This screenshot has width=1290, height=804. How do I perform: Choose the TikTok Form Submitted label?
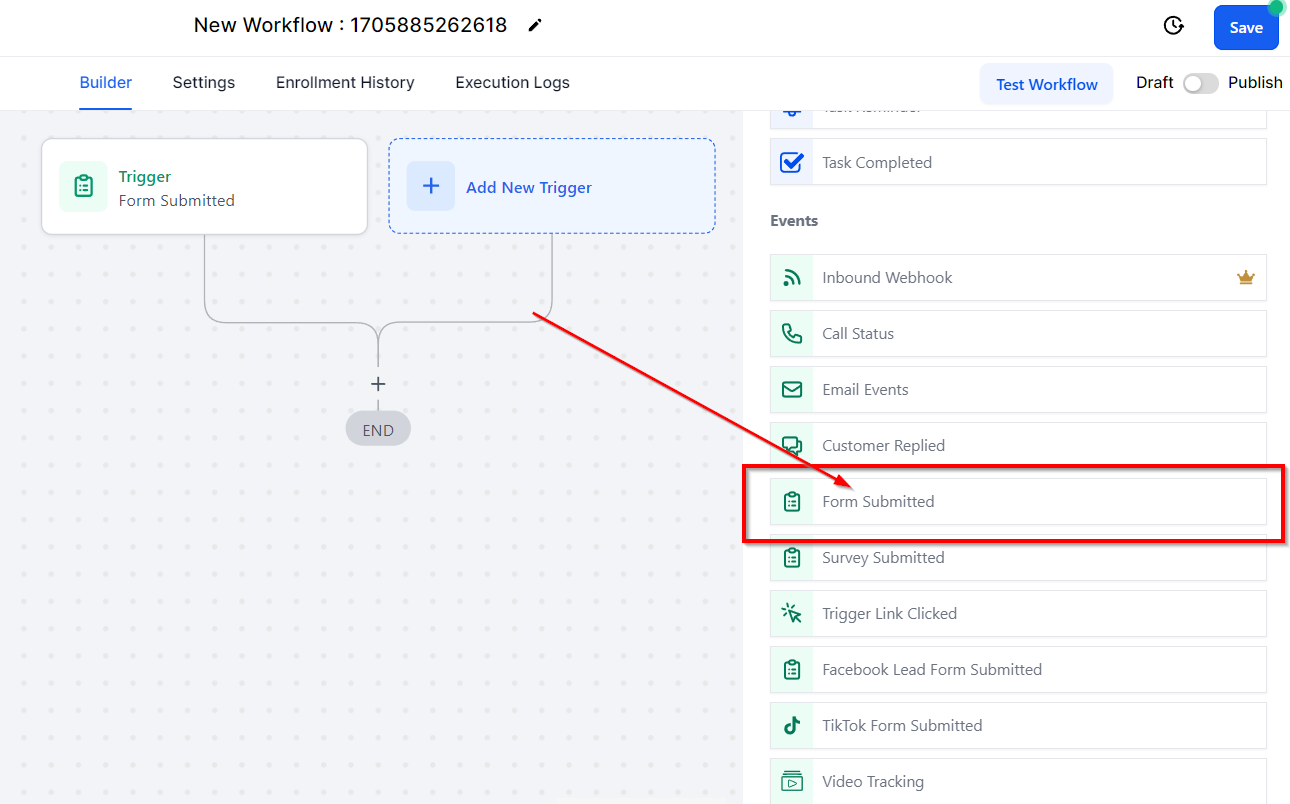click(902, 726)
